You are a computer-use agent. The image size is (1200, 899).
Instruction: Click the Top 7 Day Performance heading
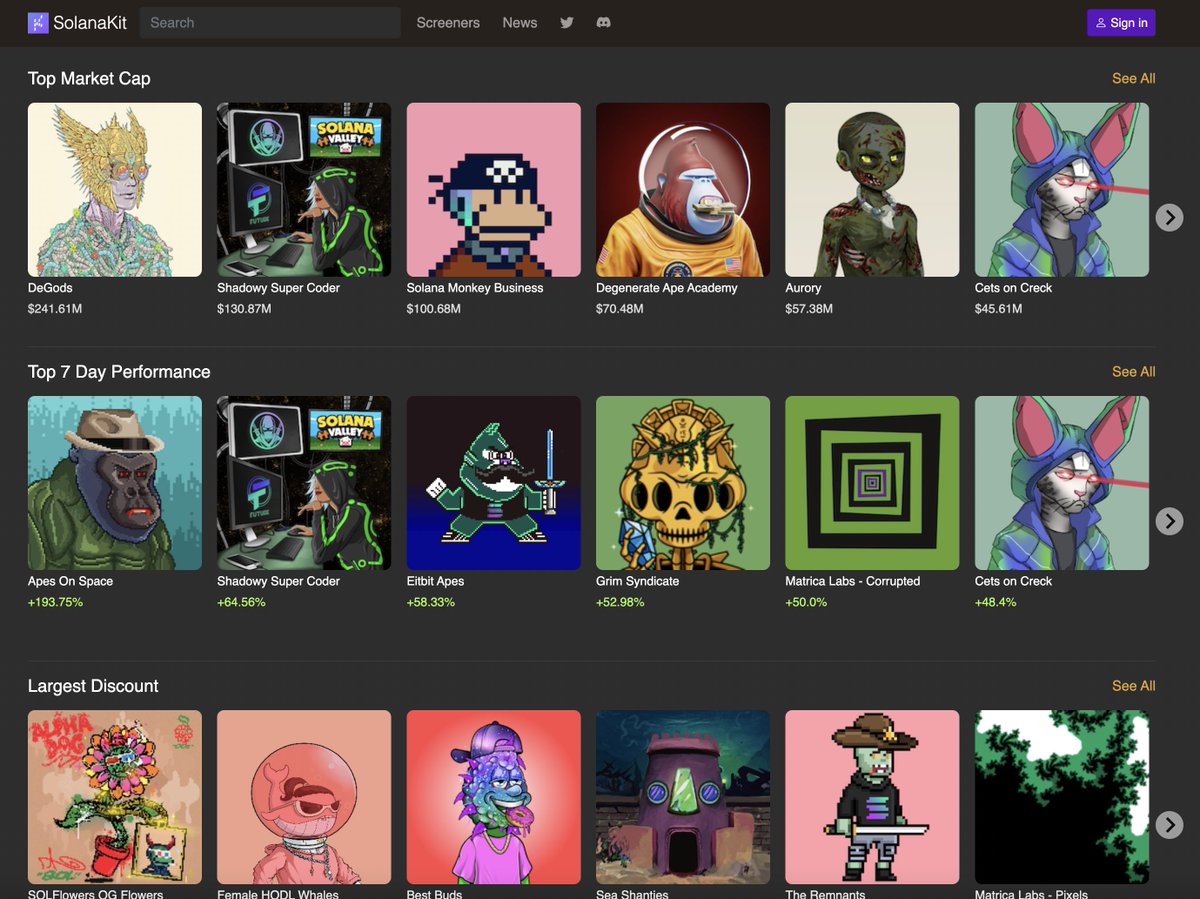119,372
